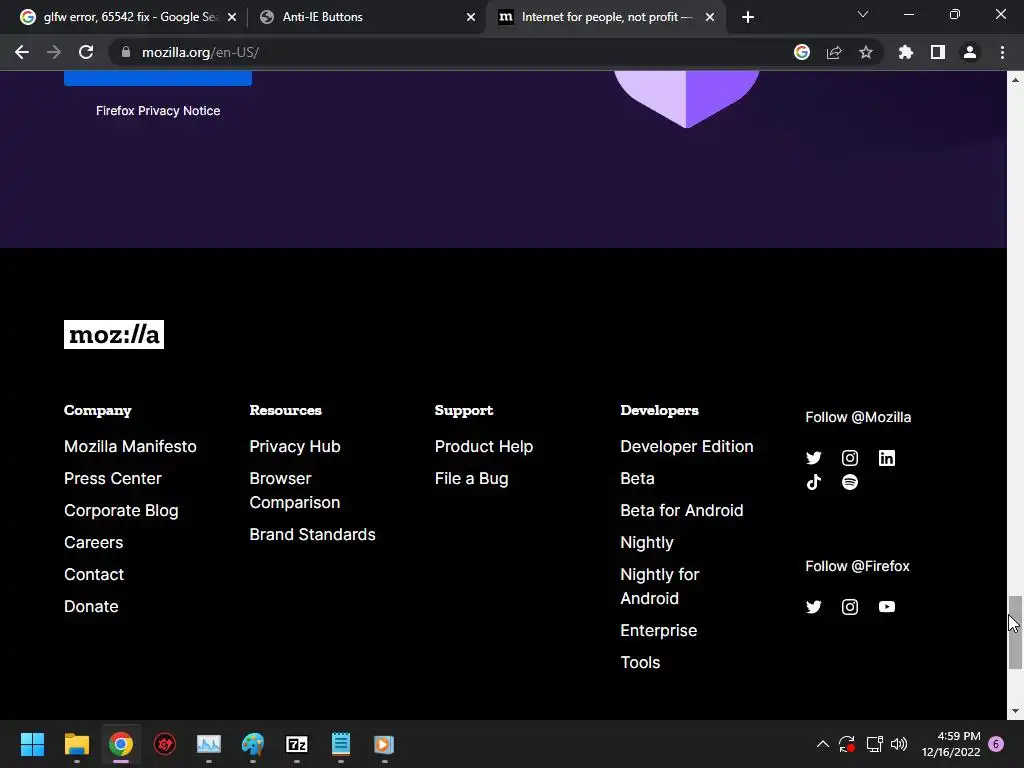The width and height of the screenshot is (1024, 768).
Task: Open the developer Tools link
Action: tap(640, 662)
